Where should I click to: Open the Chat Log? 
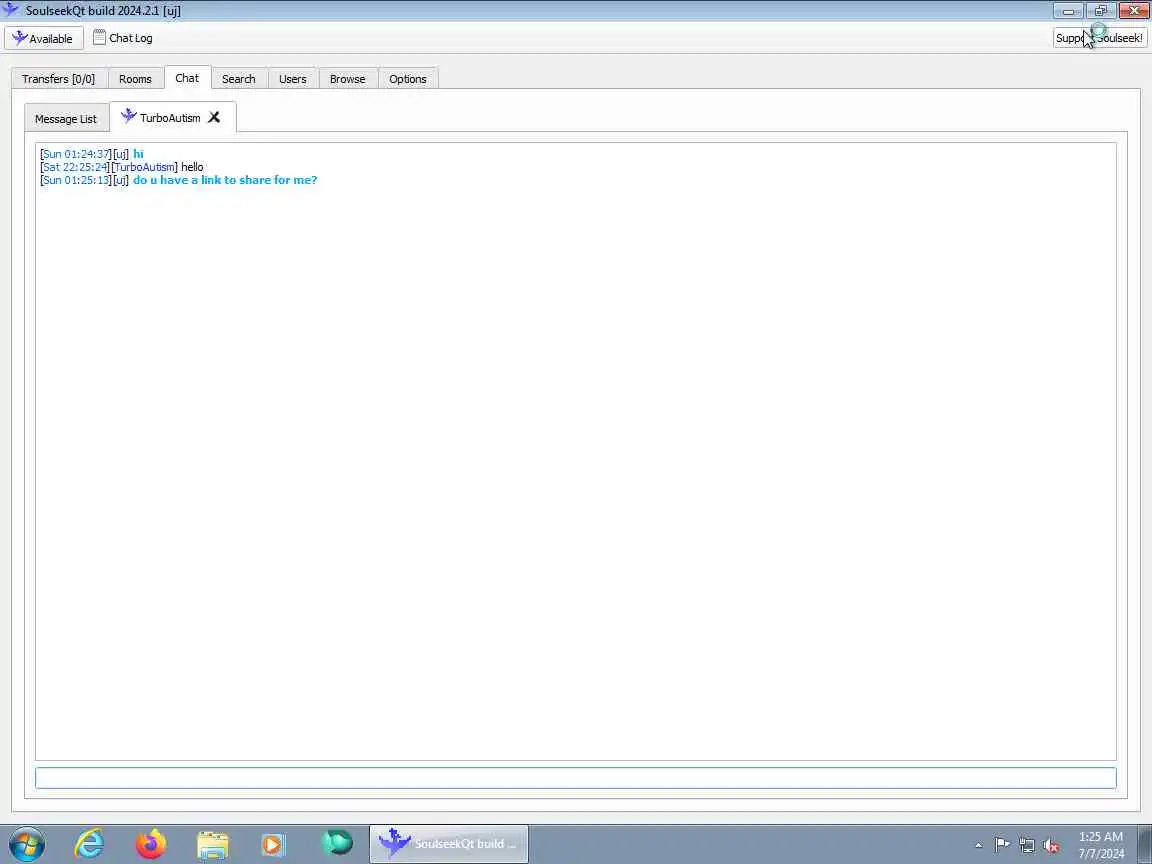tap(123, 38)
